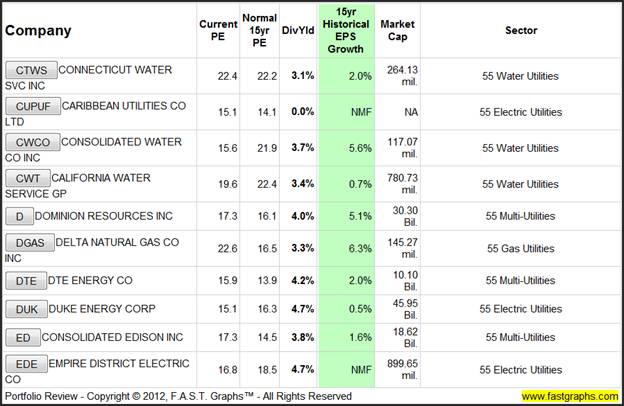Click the 15yr Historical EPS Growth header
Screen dimensions: 624x406
[346, 31]
